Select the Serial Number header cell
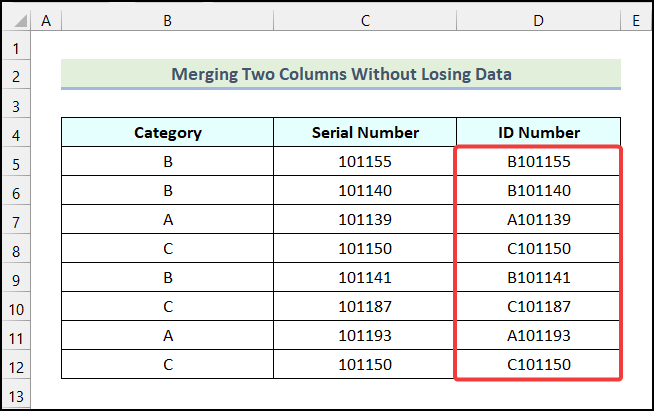654x411 pixels. 365,132
